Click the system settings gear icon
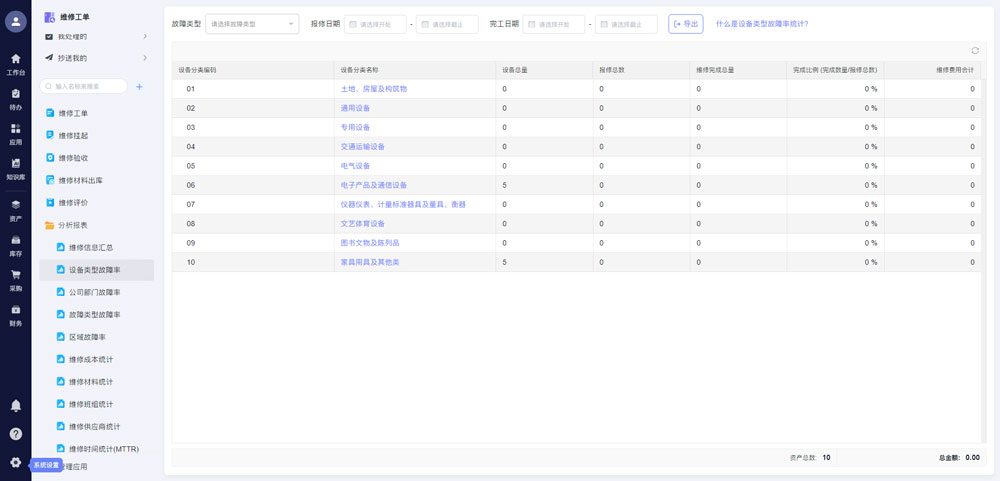The width and height of the screenshot is (1000, 481). (15, 462)
